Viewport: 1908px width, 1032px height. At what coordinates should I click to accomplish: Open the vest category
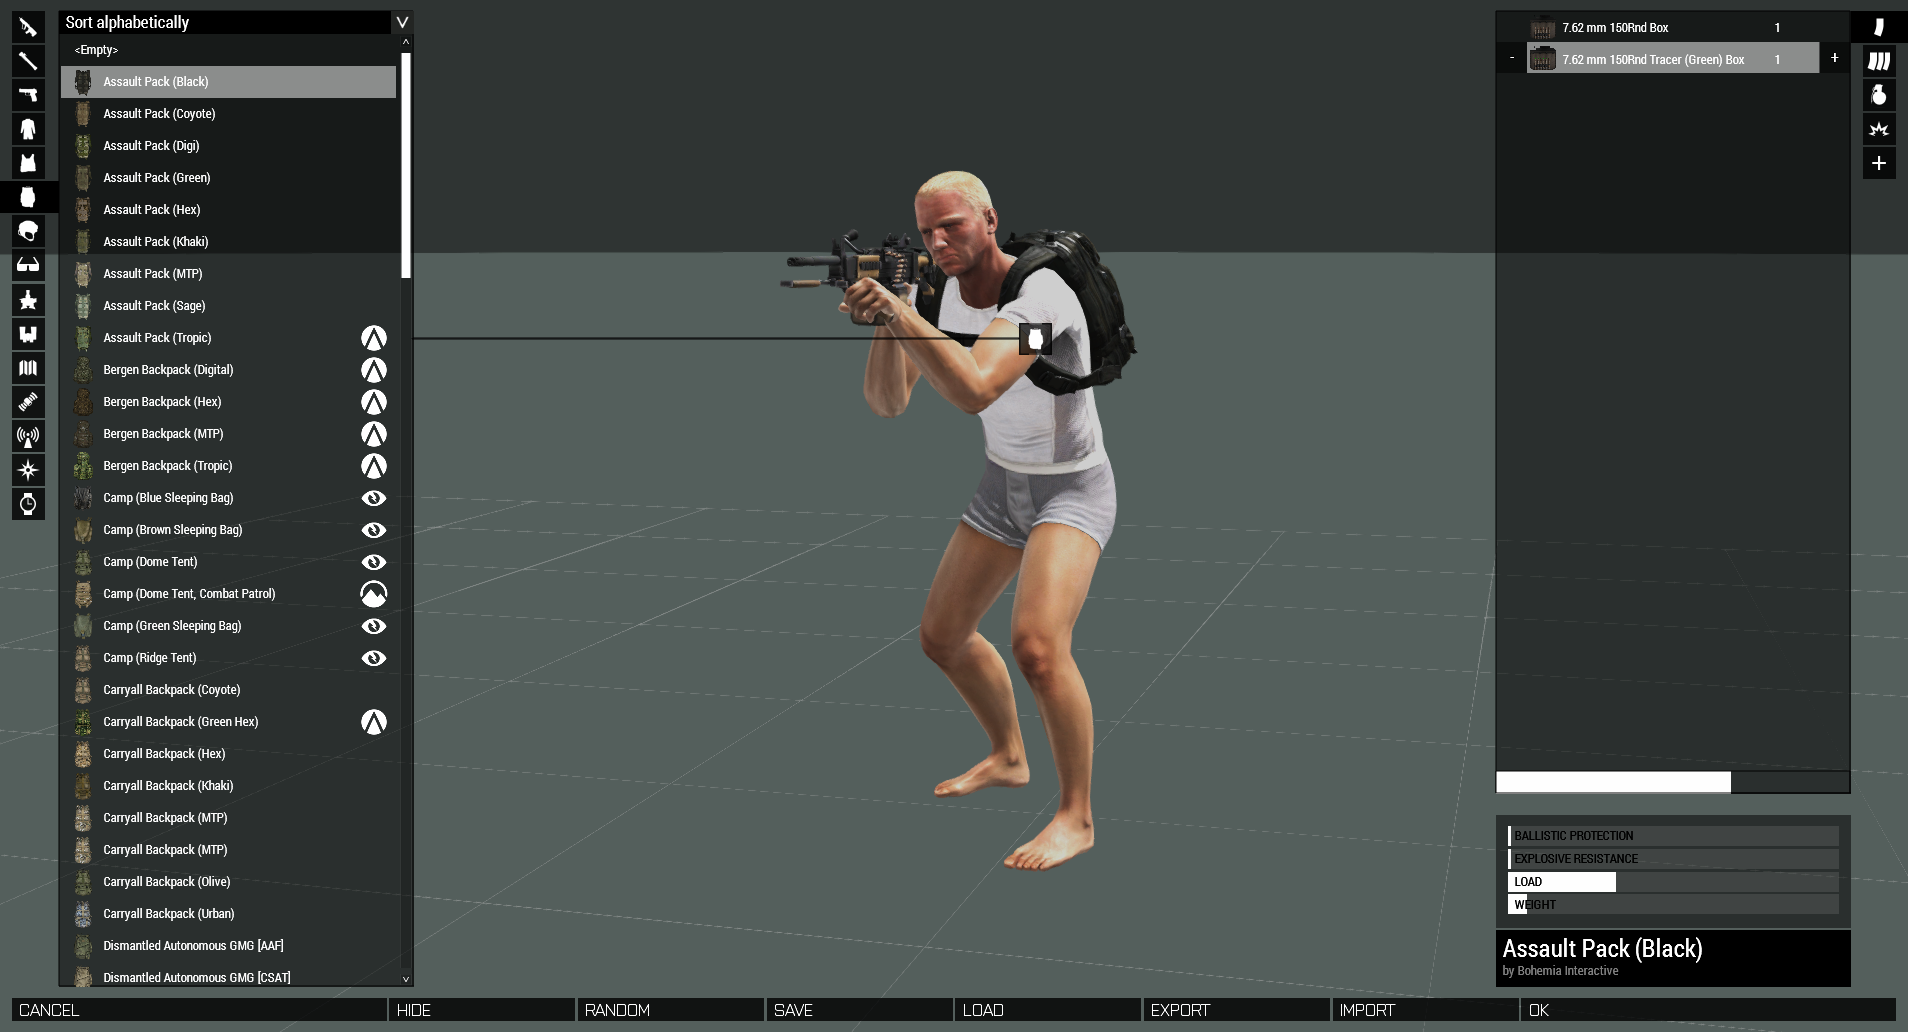[28, 163]
